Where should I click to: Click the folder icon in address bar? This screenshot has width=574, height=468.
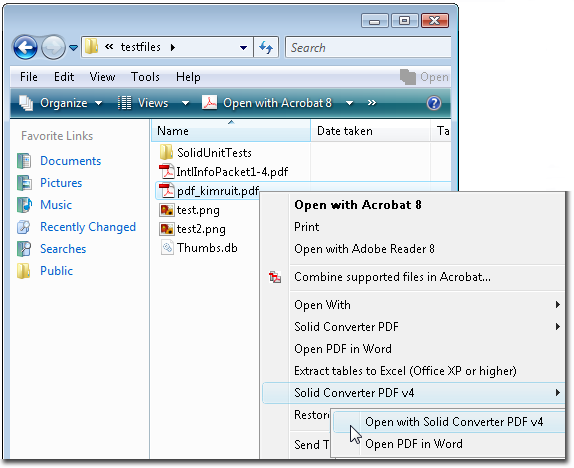91,47
